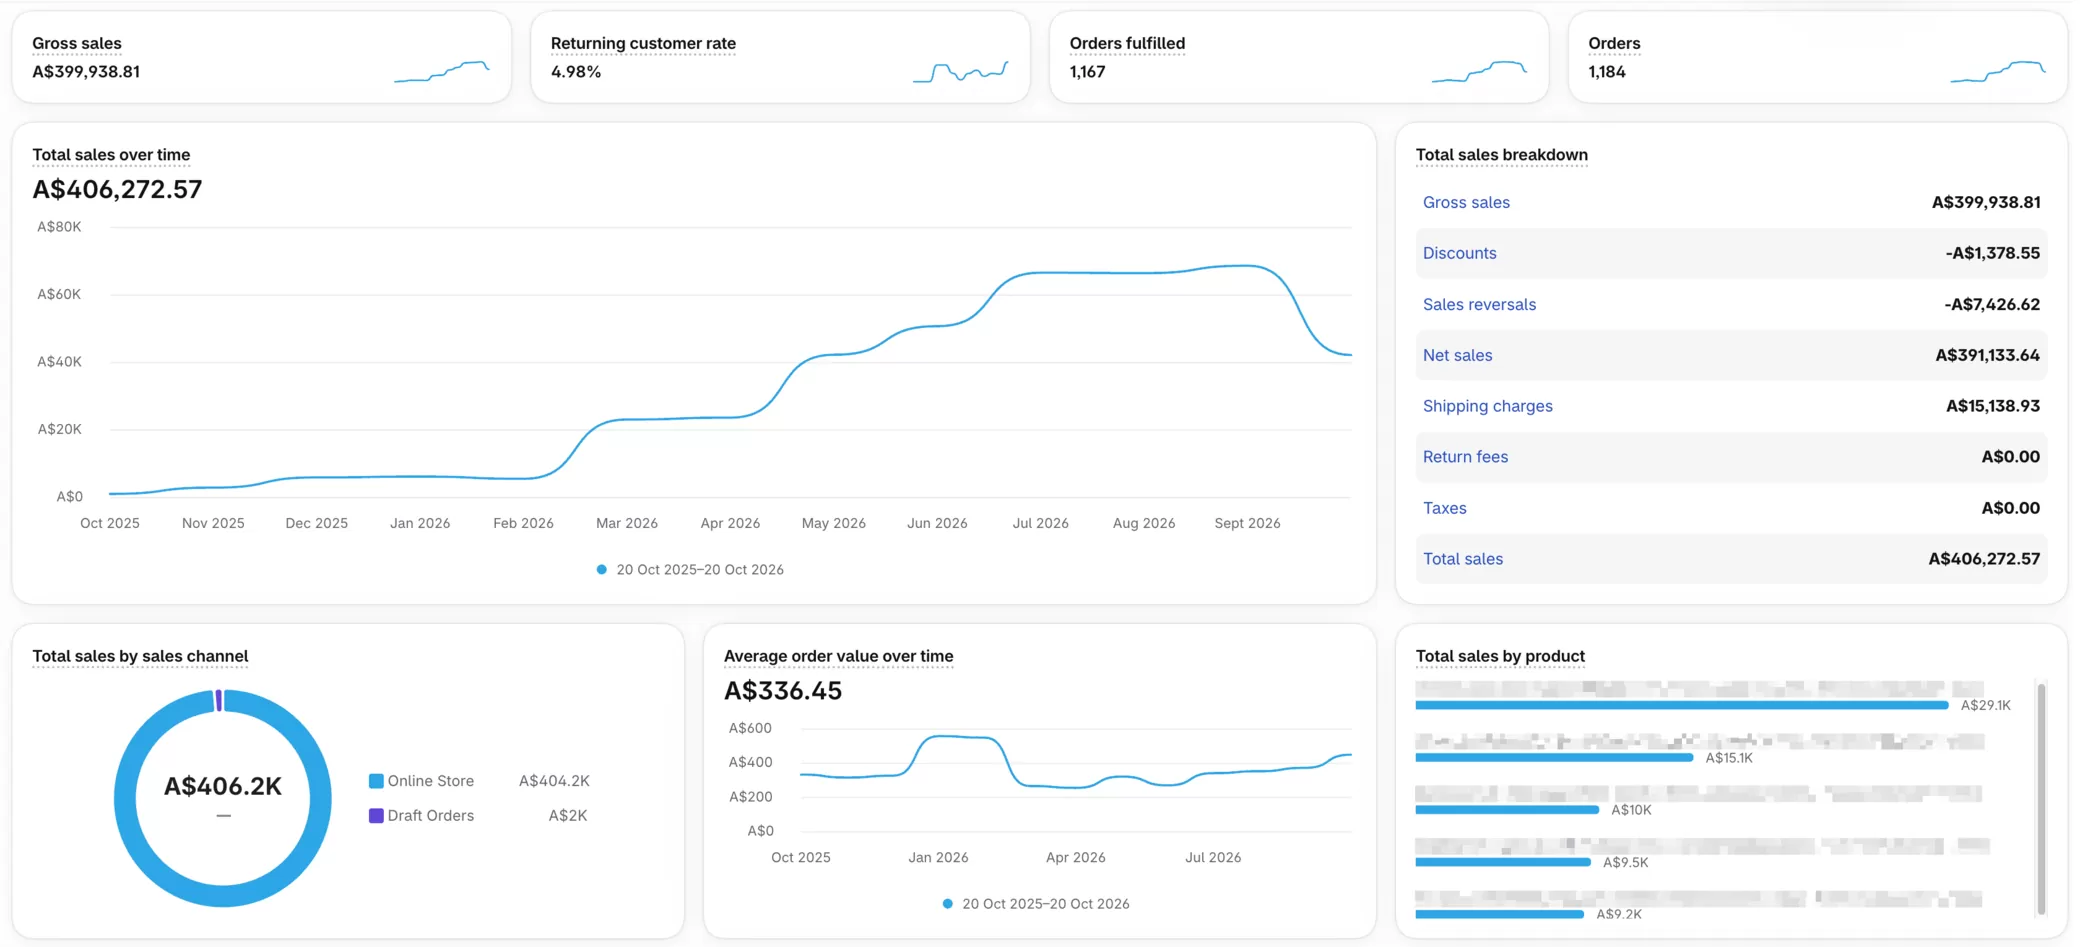This screenshot has height=947, width=2080.
Task: Click the blue Online Store legend swatch
Action: pyautogui.click(x=376, y=781)
